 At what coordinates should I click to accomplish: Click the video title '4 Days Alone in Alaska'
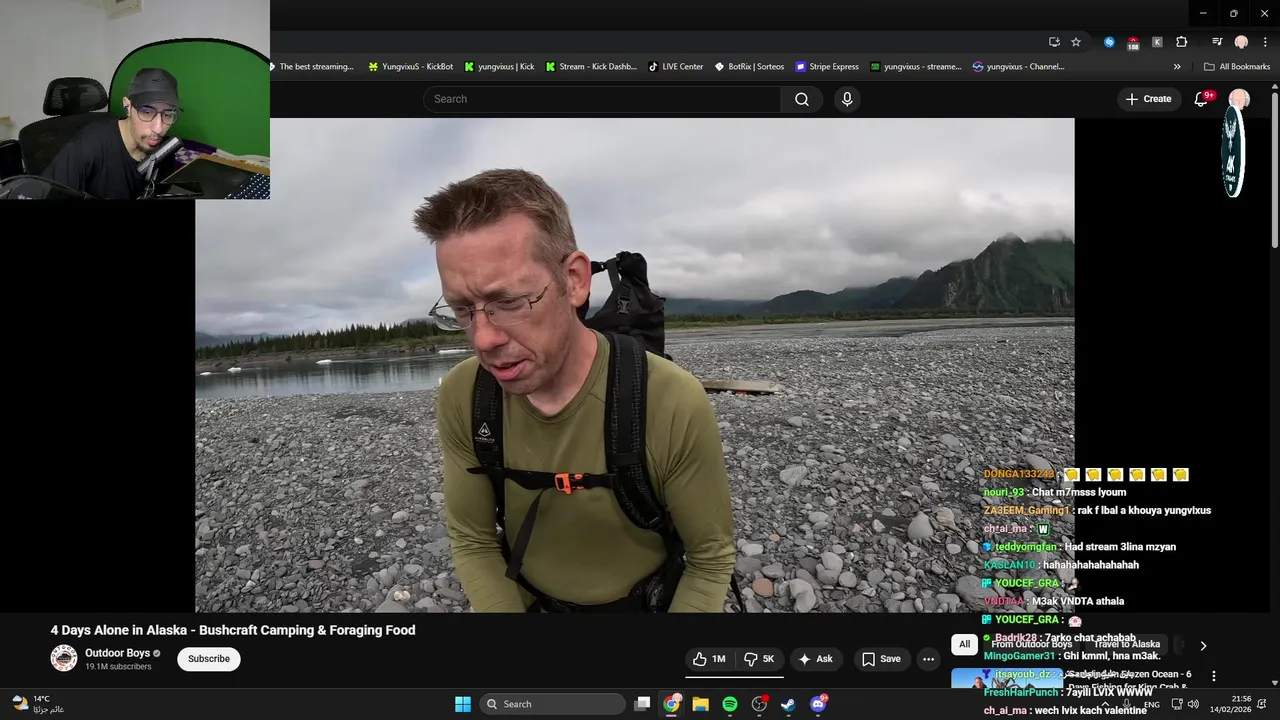click(x=233, y=630)
